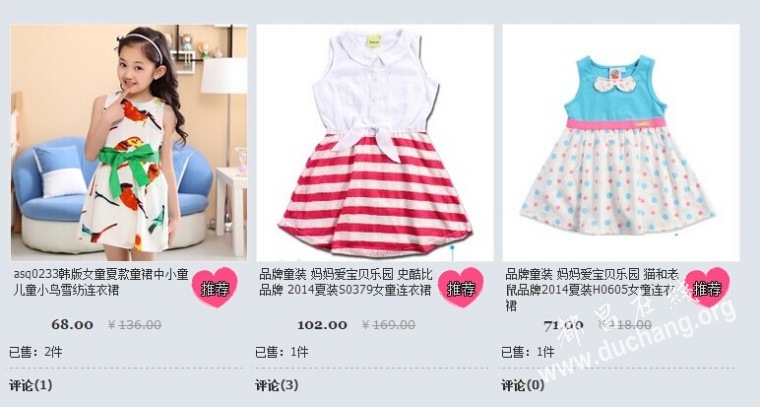Viewport: 760px width, 407px height.
Task: Click 已售: 2件 under the bird dress
Action: point(35,352)
